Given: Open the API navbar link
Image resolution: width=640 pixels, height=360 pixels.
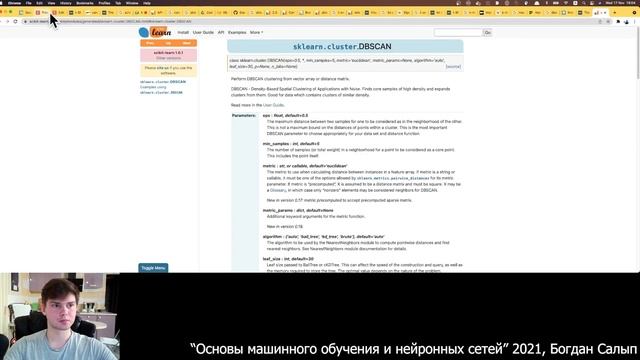Looking at the screenshot, I should 221,32.
